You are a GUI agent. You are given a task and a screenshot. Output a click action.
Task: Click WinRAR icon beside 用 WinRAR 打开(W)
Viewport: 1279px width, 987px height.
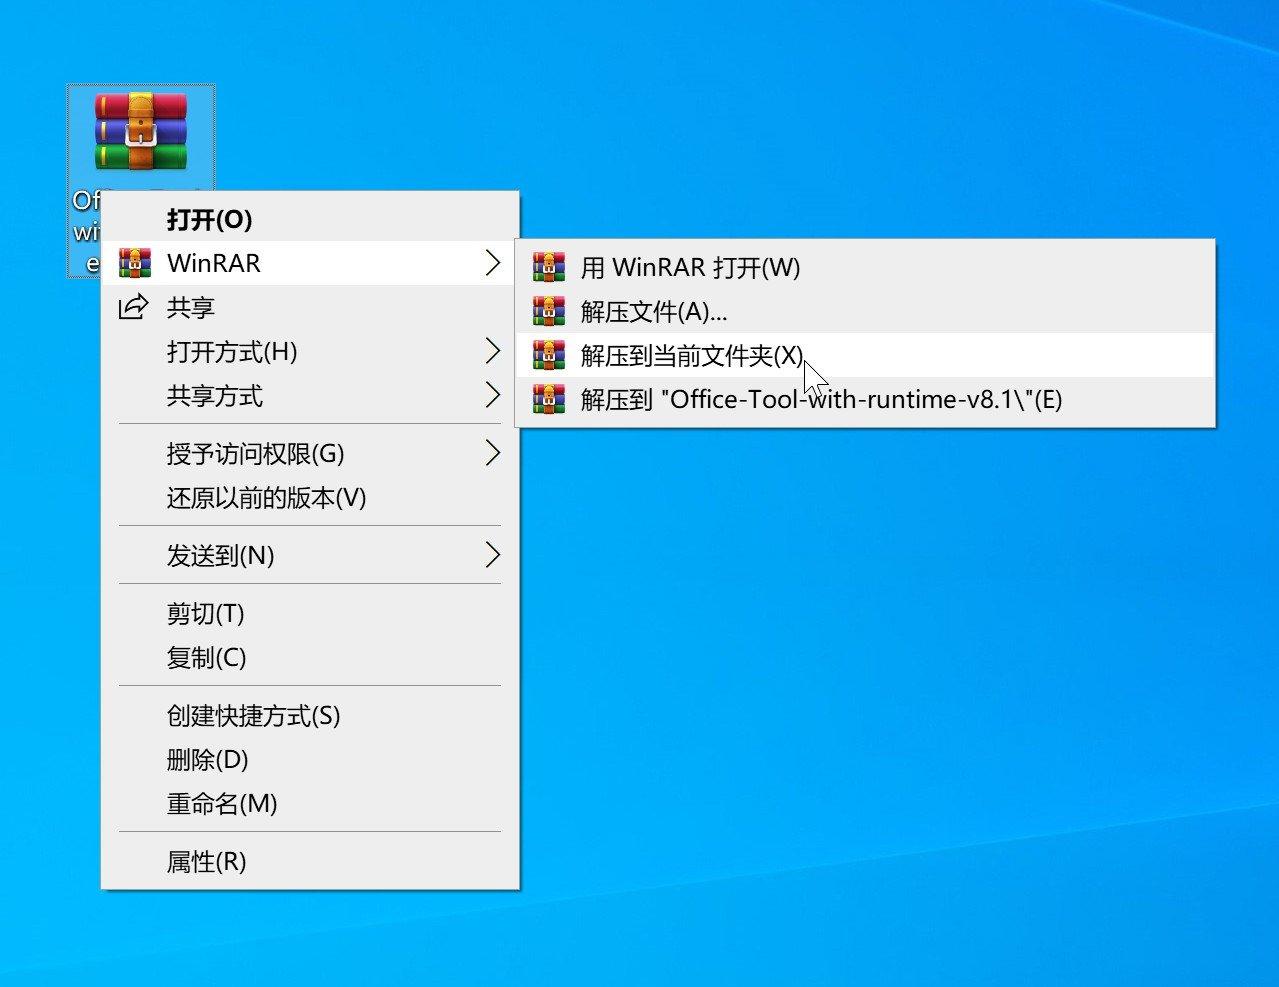click(x=548, y=267)
